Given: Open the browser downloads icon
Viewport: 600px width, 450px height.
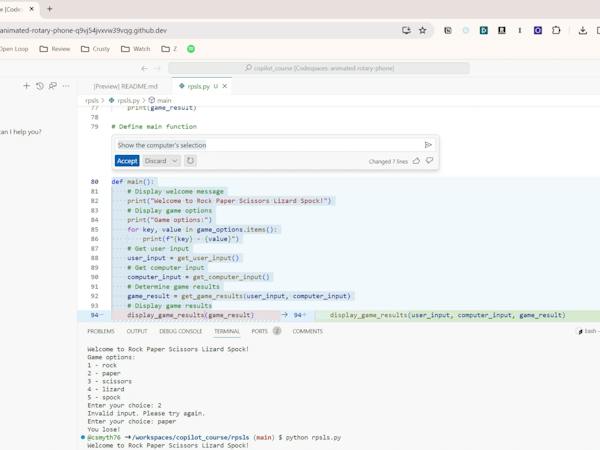Looking at the screenshot, I should click(x=582, y=30).
